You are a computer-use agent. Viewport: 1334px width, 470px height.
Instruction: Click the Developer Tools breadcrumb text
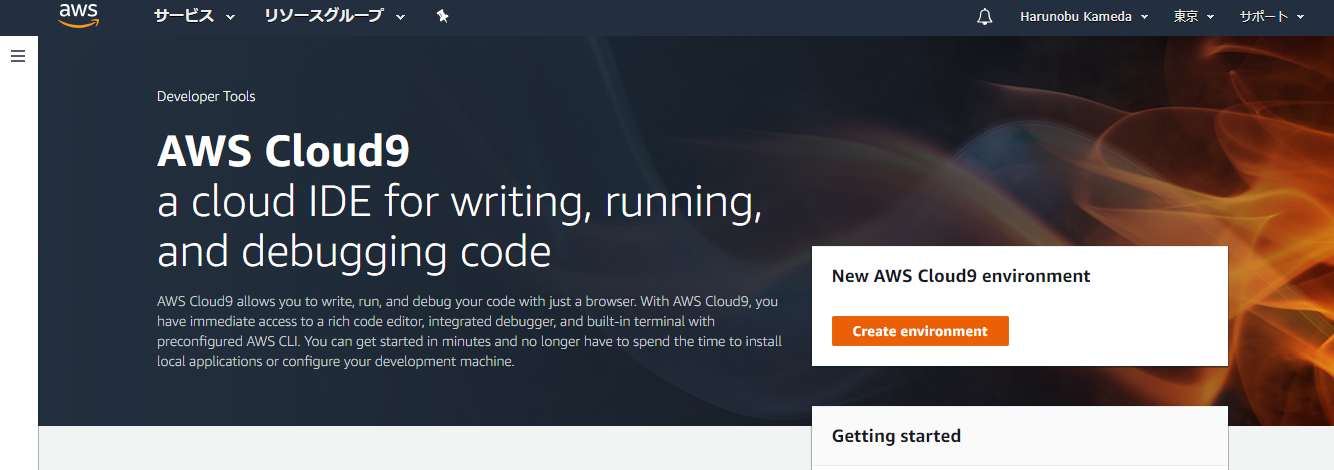point(206,97)
